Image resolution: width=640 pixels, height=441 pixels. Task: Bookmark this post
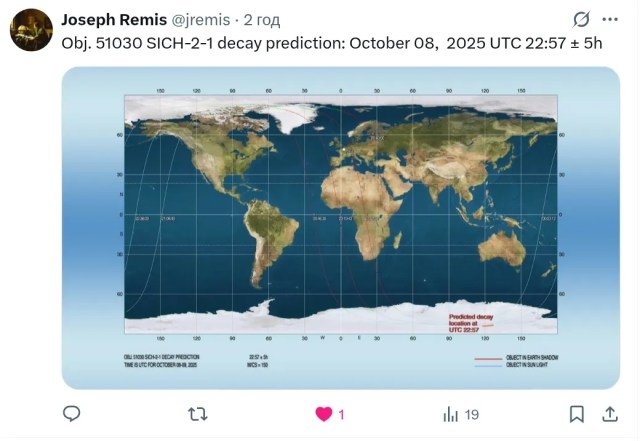577,413
